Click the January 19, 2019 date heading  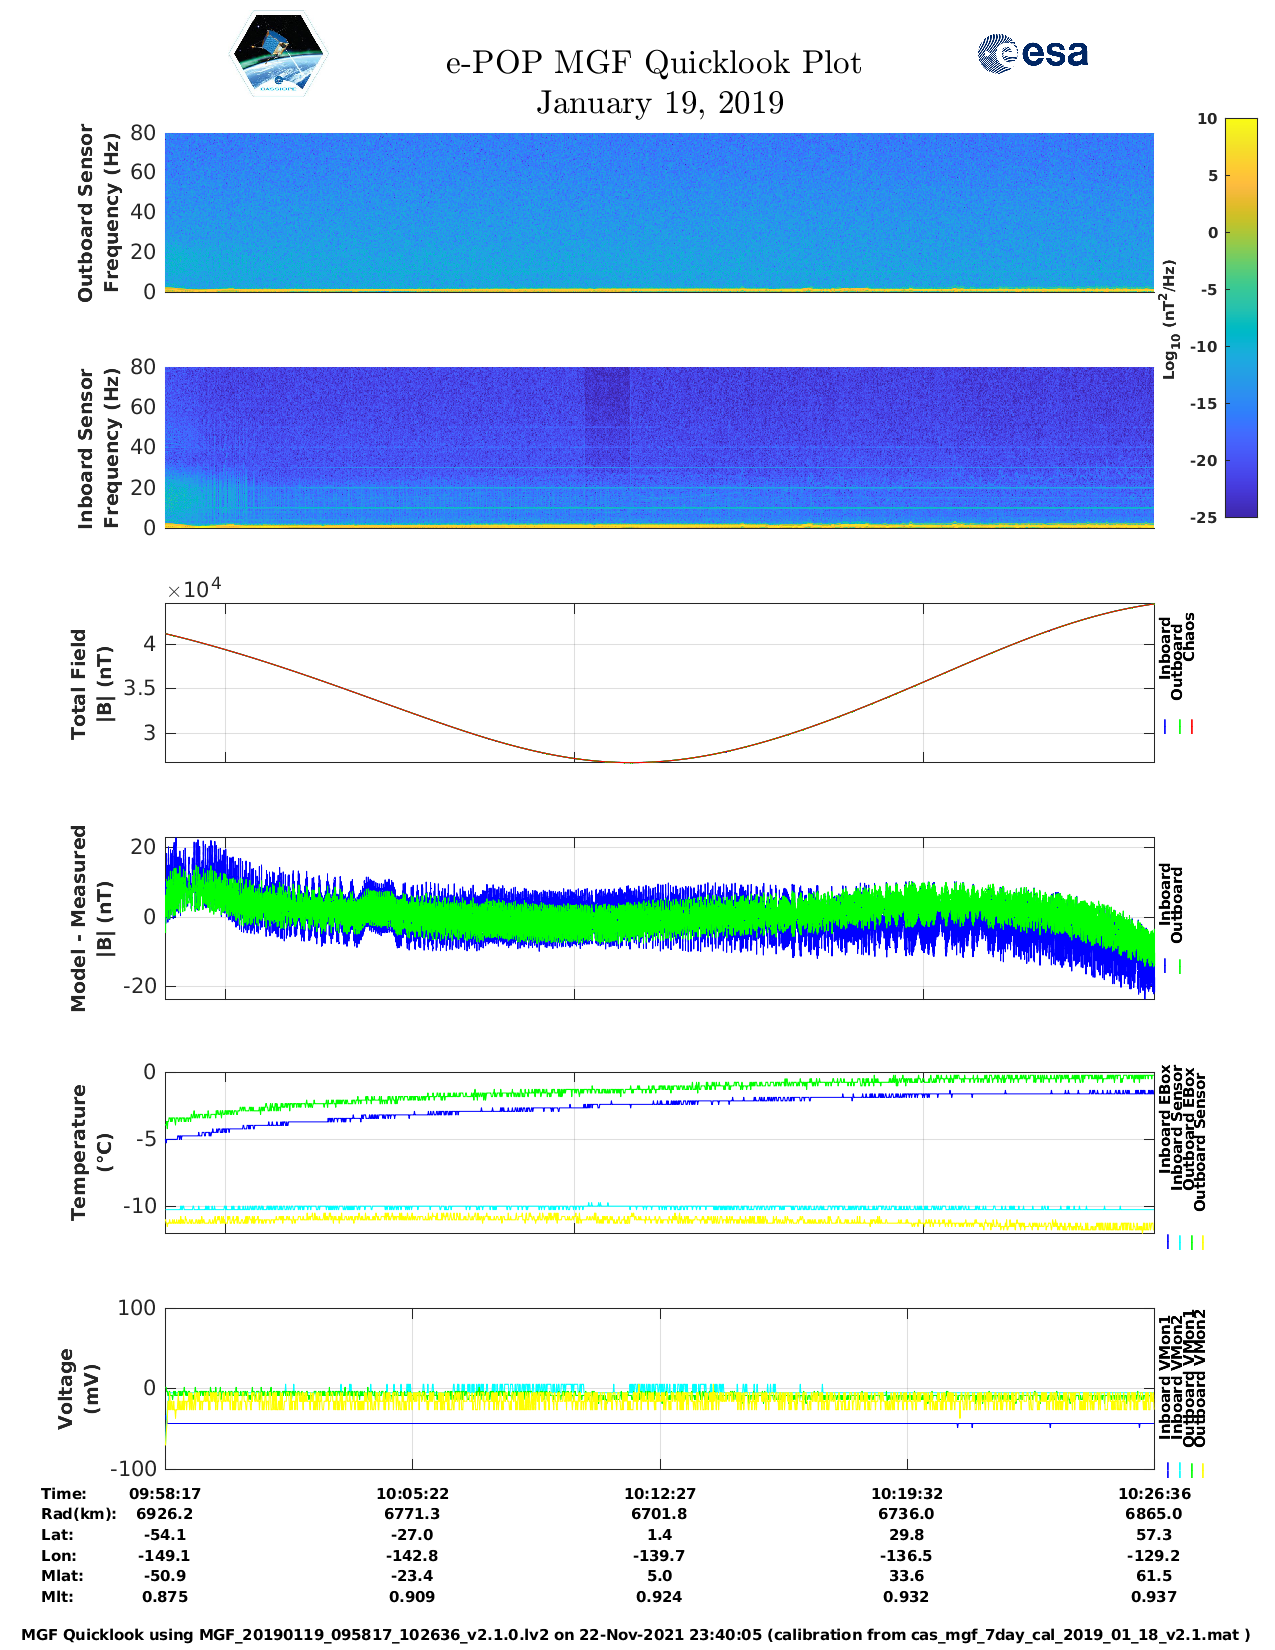coord(660,103)
